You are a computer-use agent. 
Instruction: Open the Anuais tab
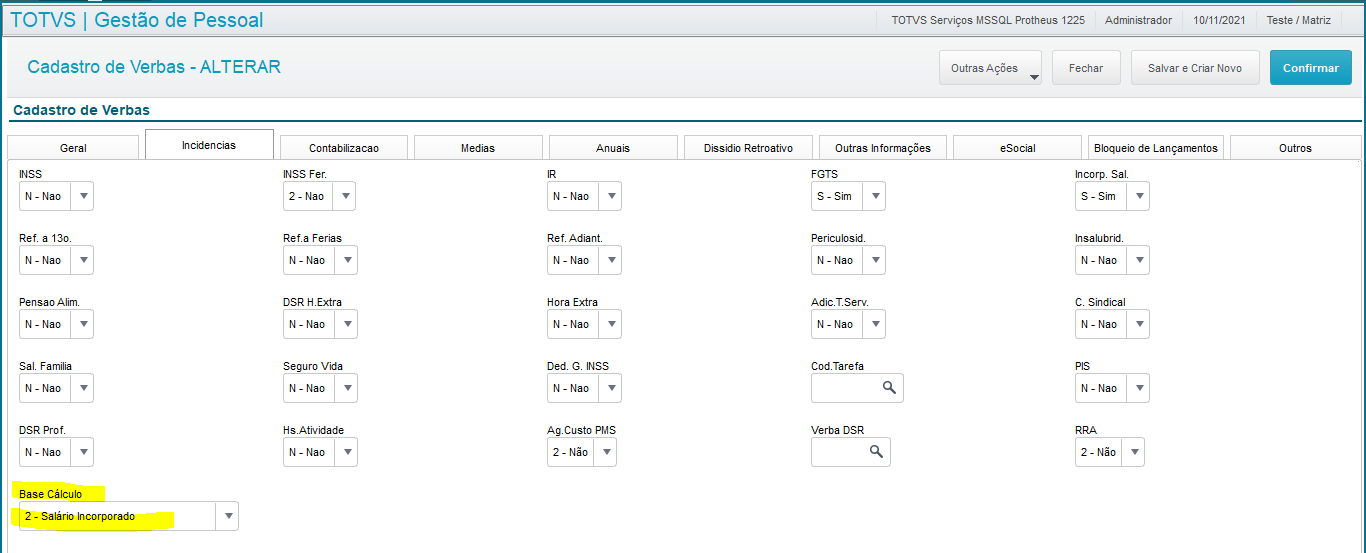(x=613, y=148)
